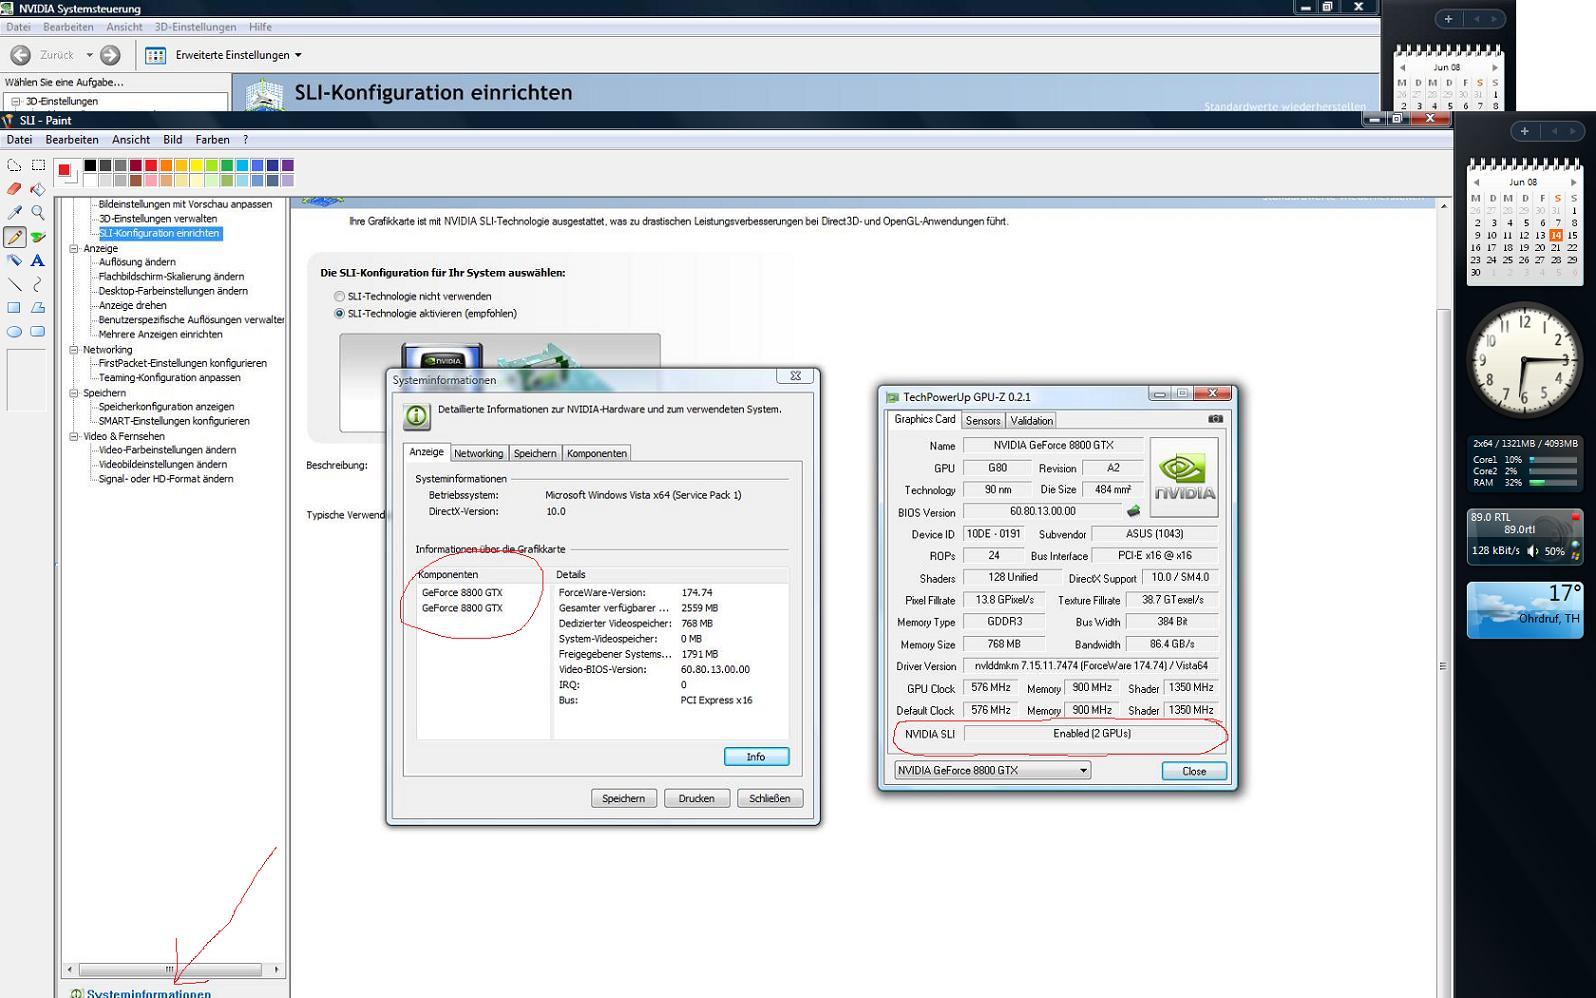
Task: Click the back arrow next to Zurück
Action: click(20, 55)
